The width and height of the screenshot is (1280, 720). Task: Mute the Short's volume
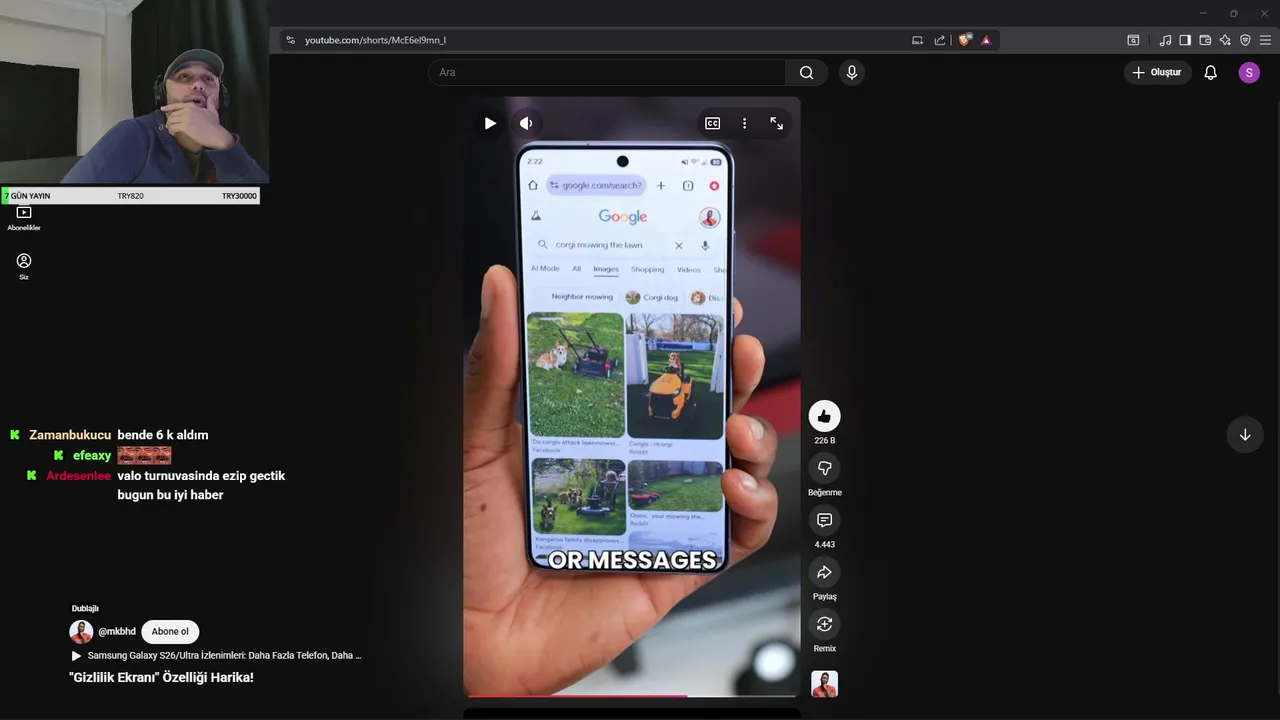pos(526,123)
